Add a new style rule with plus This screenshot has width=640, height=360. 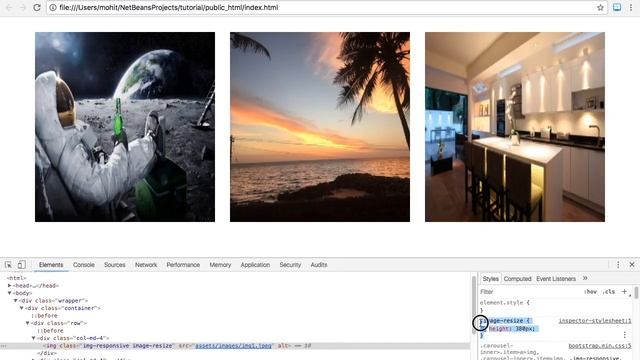(624, 291)
